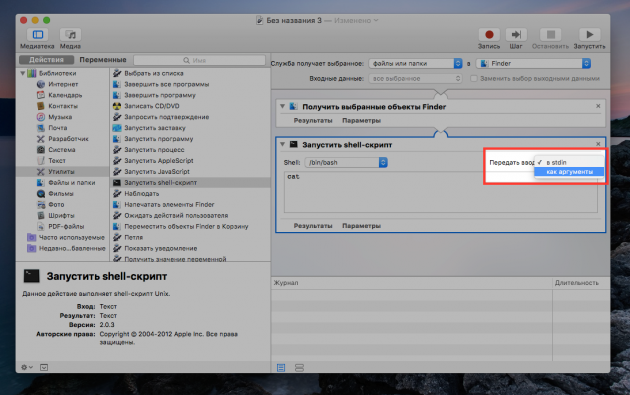Open Результаты of the Finder objects action
The height and width of the screenshot is (395, 630).
313,121
